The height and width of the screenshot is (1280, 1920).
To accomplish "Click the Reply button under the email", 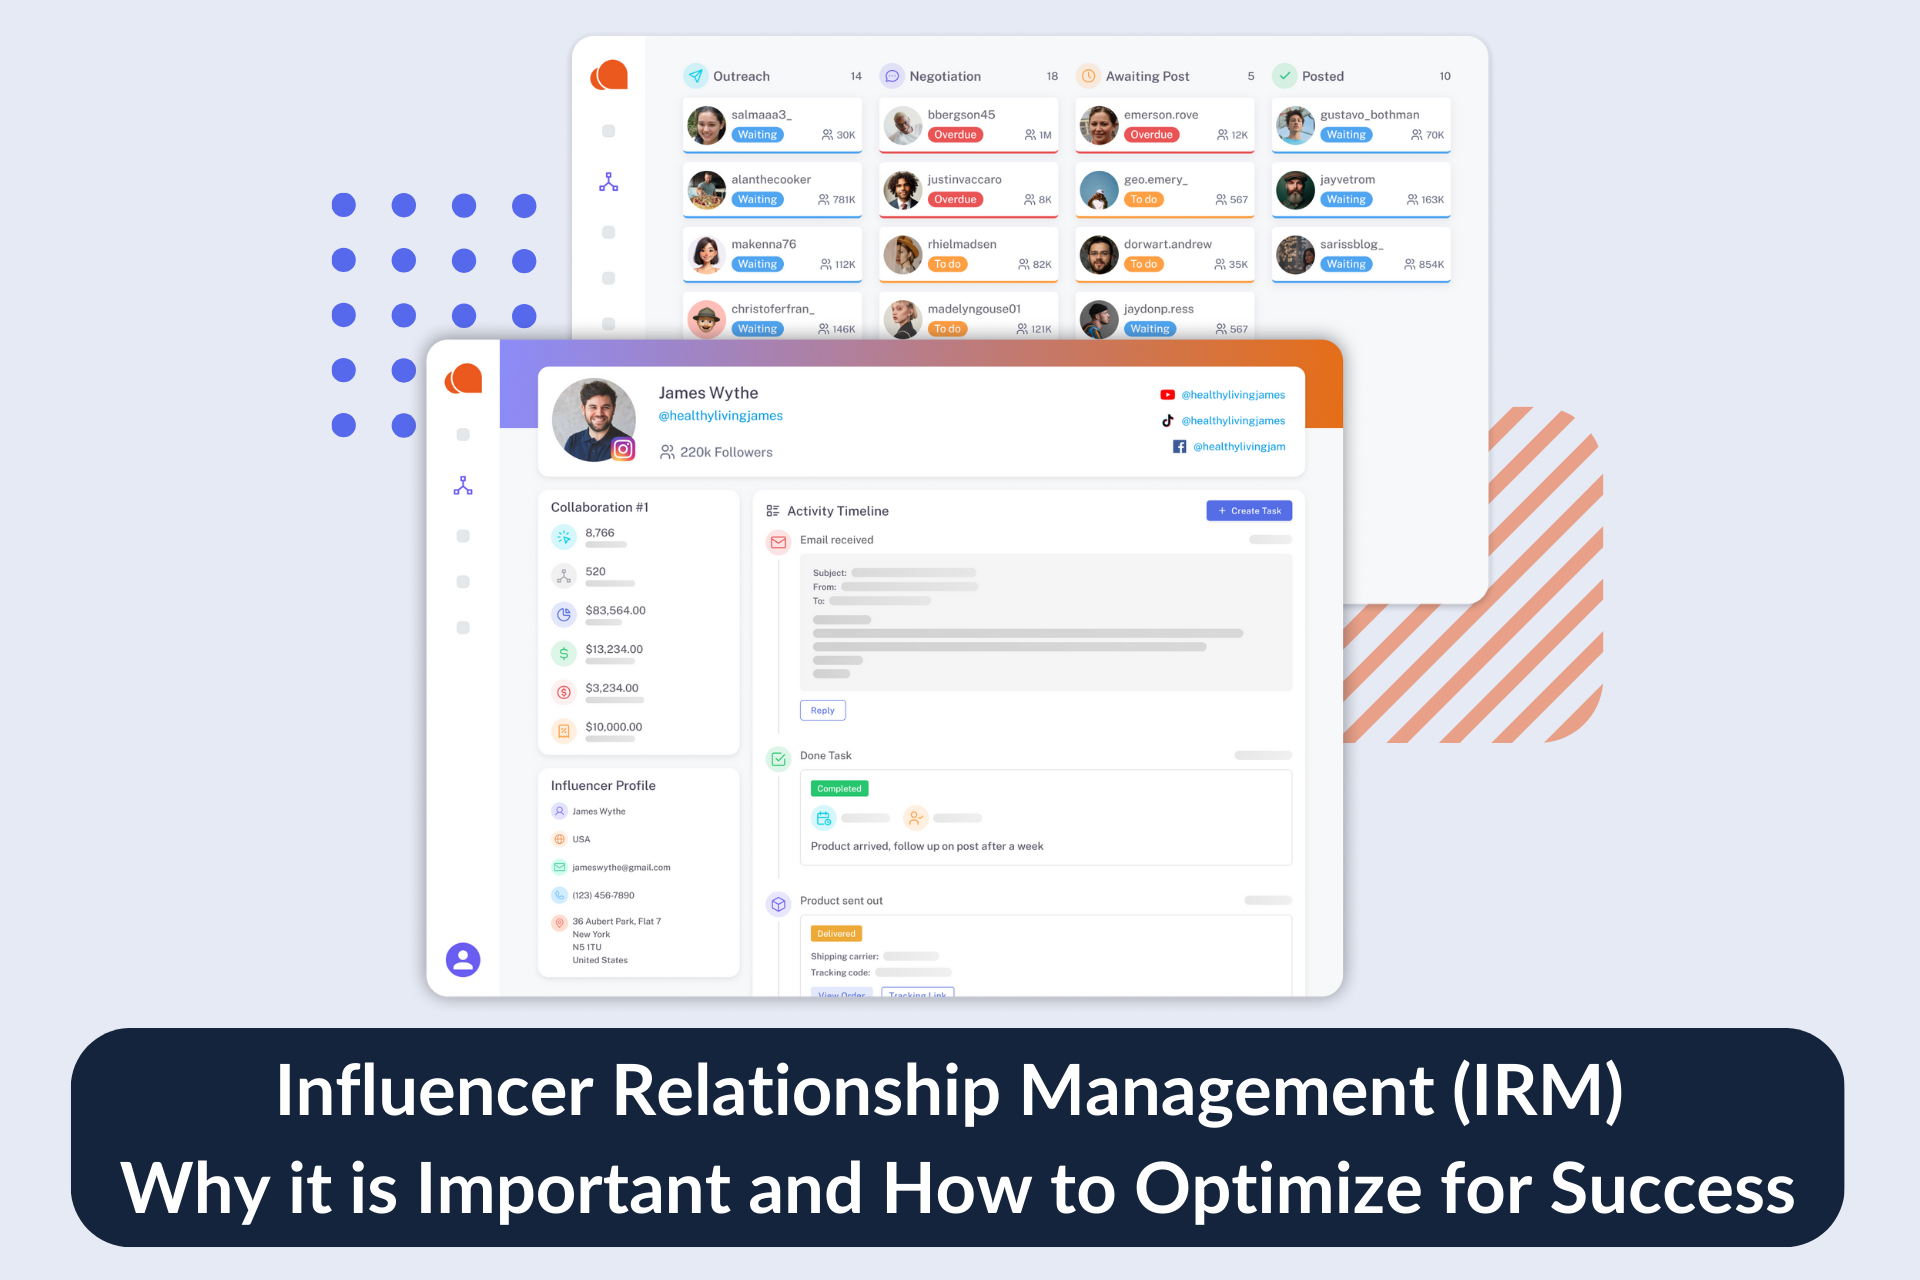I will 822,711.
